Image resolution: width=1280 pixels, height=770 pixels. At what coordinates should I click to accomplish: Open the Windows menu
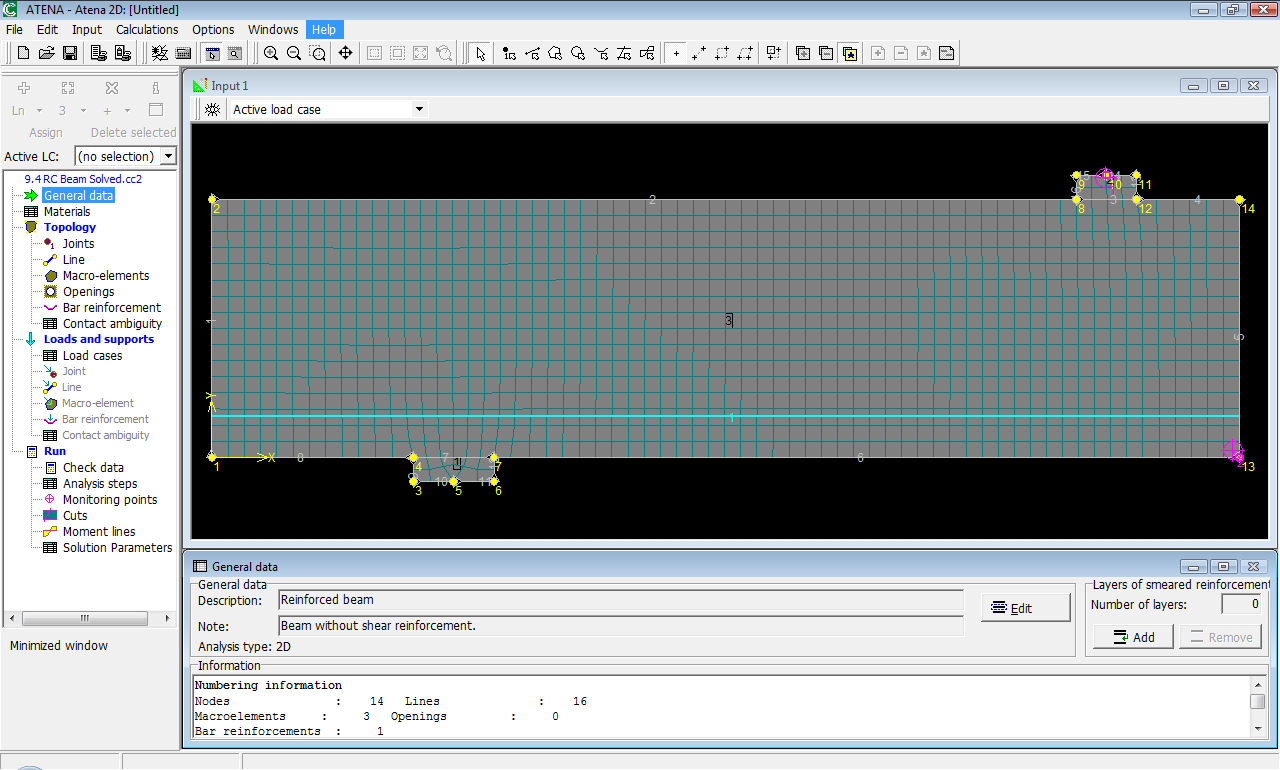273,29
